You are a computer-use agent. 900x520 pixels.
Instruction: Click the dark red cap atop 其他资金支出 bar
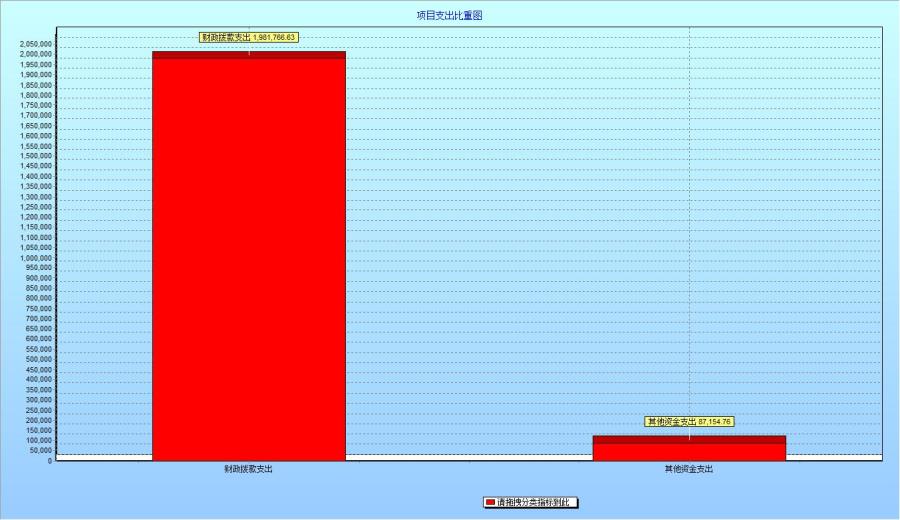click(689, 439)
